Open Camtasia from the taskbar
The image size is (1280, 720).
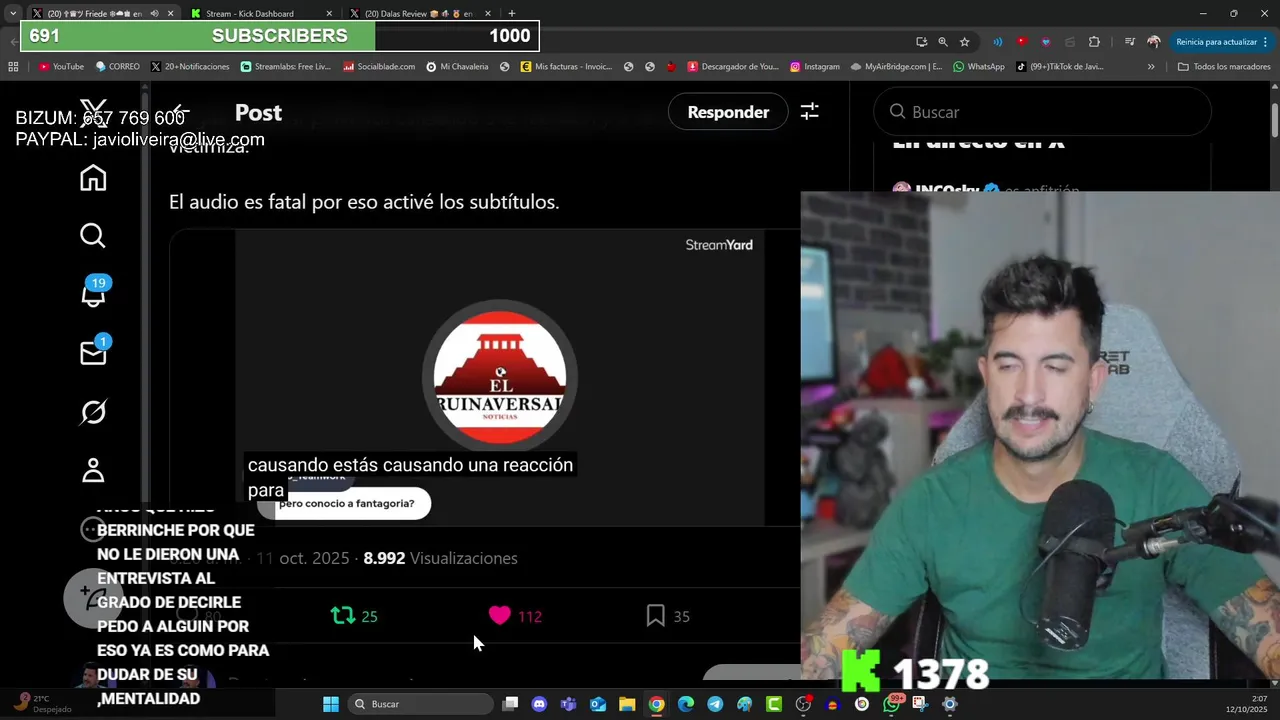click(774, 704)
